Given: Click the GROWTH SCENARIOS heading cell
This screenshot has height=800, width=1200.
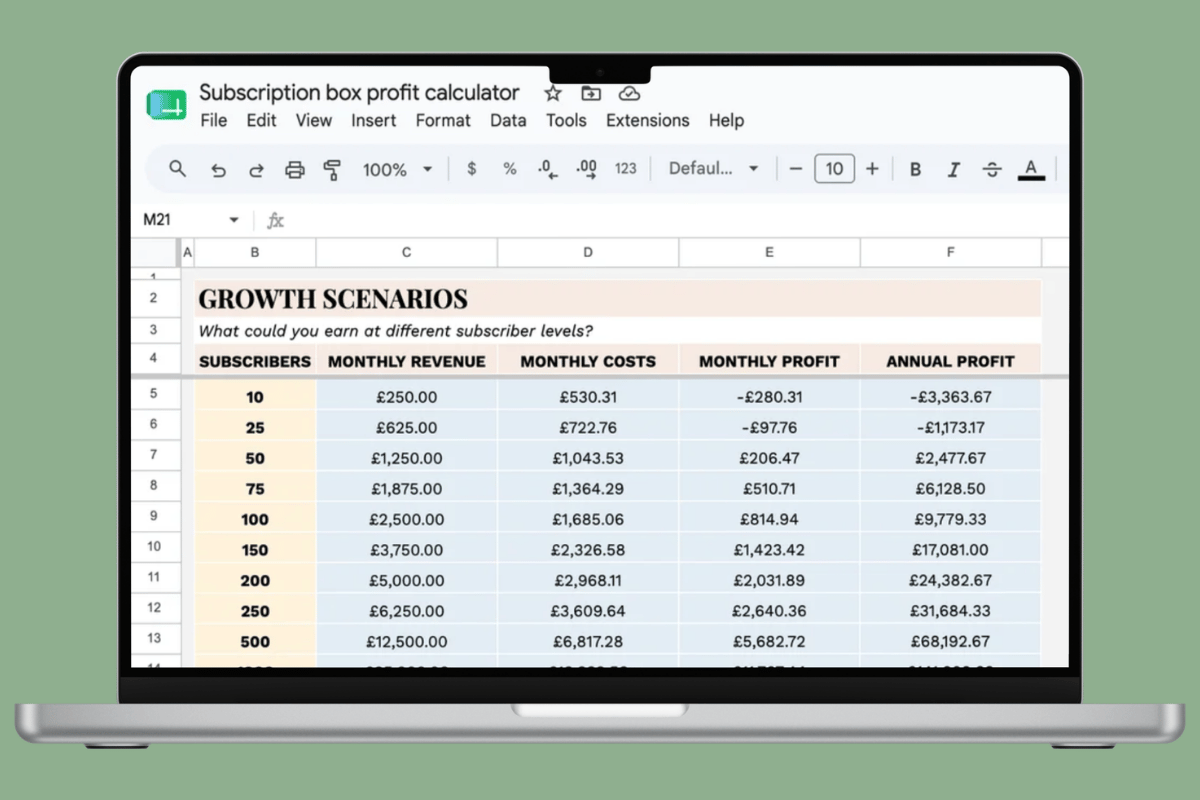Looking at the screenshot, I should (618, 299).
